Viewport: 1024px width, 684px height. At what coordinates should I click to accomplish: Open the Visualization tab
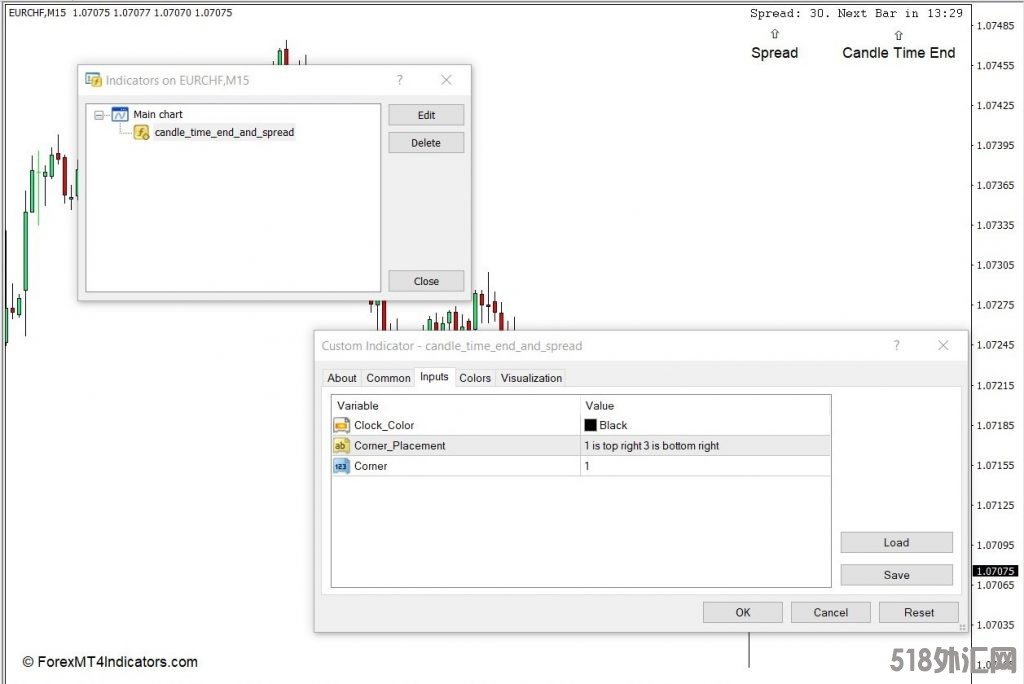coord(531,378)
